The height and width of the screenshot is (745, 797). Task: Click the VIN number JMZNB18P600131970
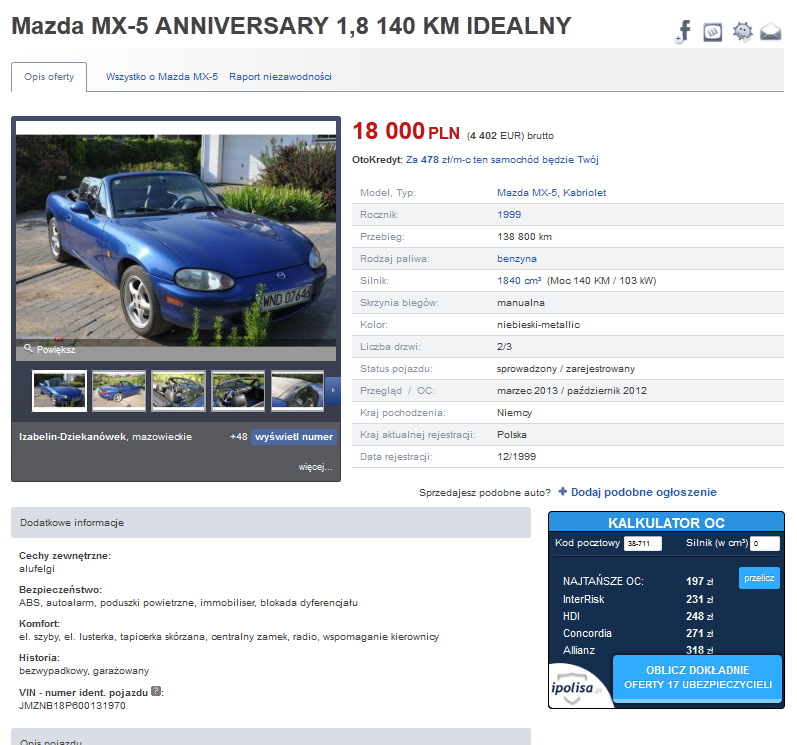tap(72, 705)
